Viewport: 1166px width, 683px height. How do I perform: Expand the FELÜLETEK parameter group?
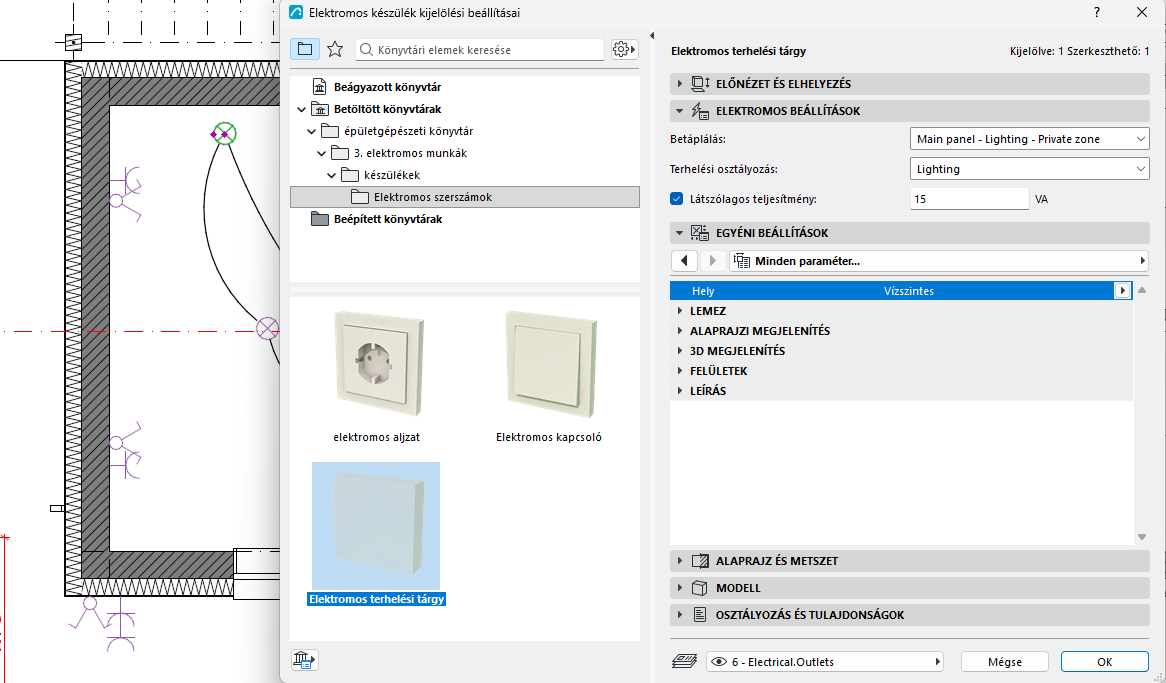click(680, 371)
